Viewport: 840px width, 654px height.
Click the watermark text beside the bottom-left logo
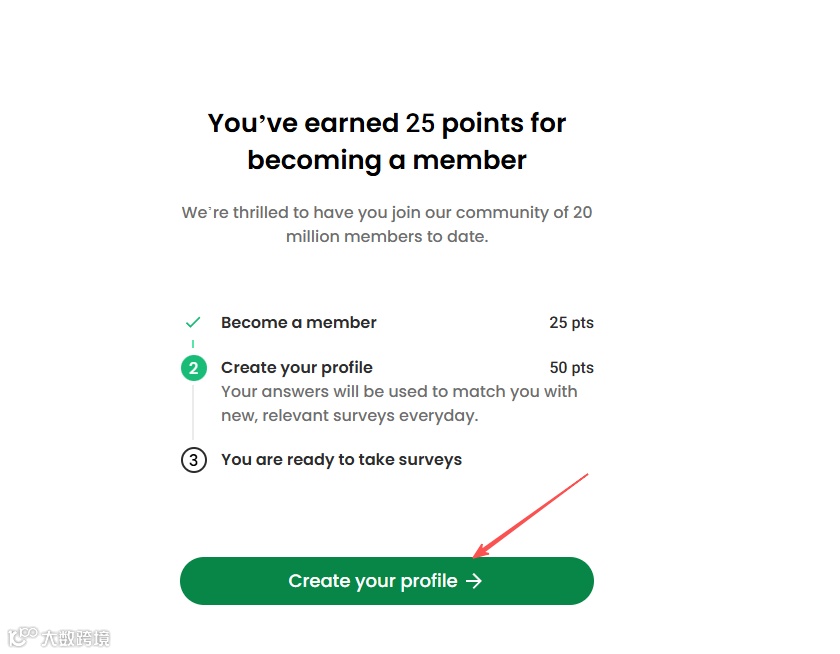coord(75,638)
